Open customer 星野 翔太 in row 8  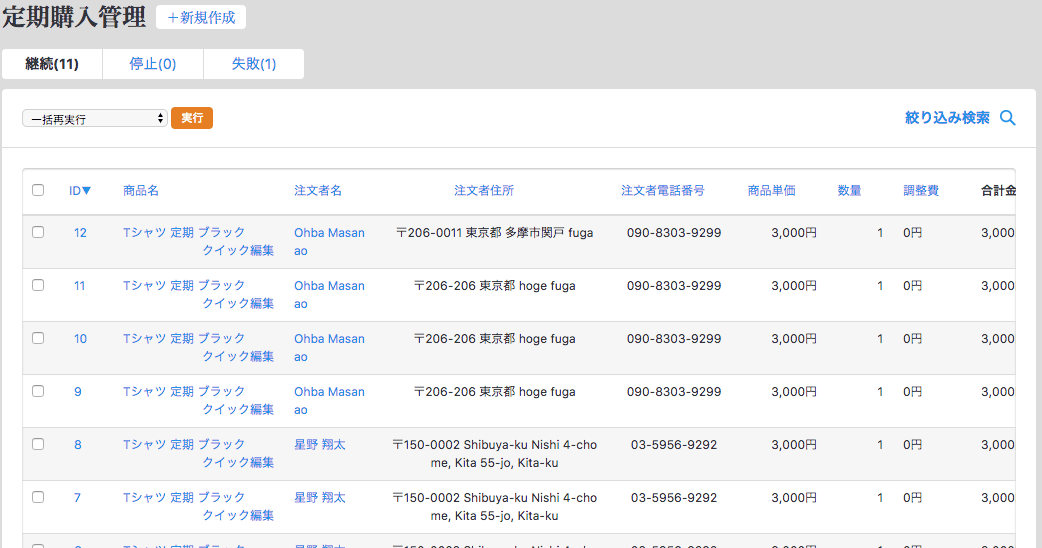pyautogui.click(x=319, y=444)
